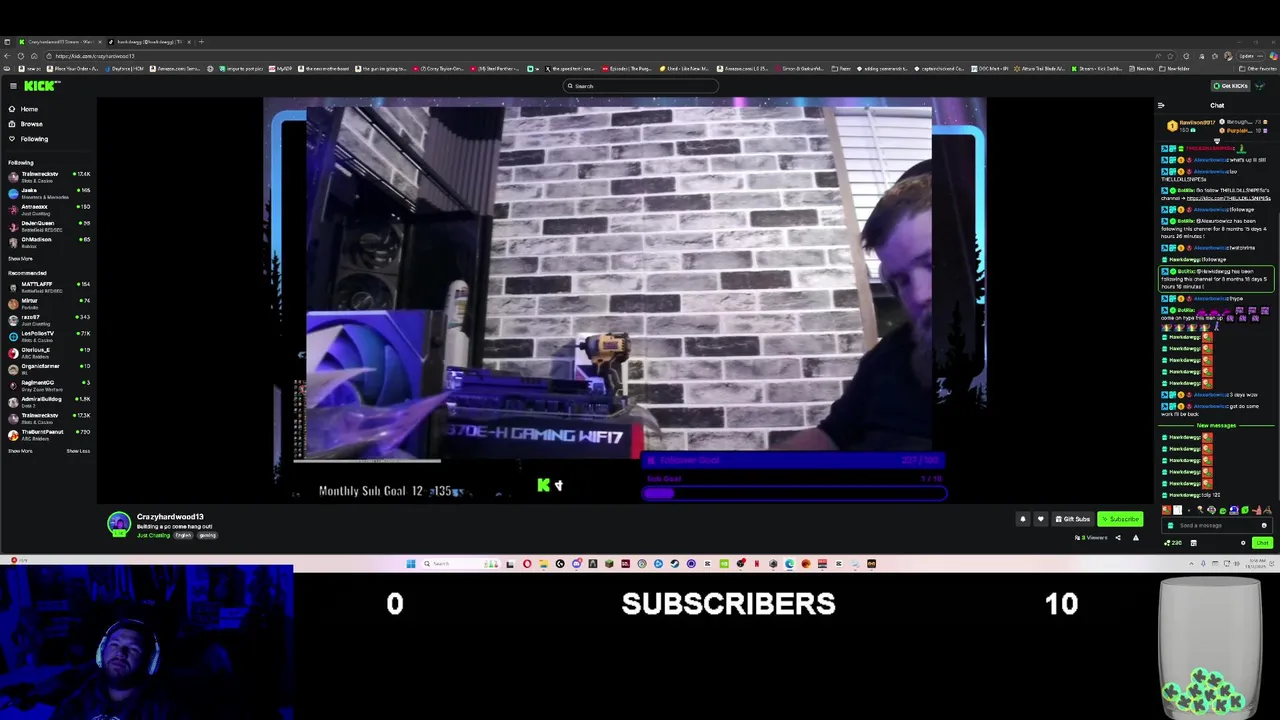Switch to the first browser tab
The height and width of the screenshot is (720, 1280).
[58, 42]
